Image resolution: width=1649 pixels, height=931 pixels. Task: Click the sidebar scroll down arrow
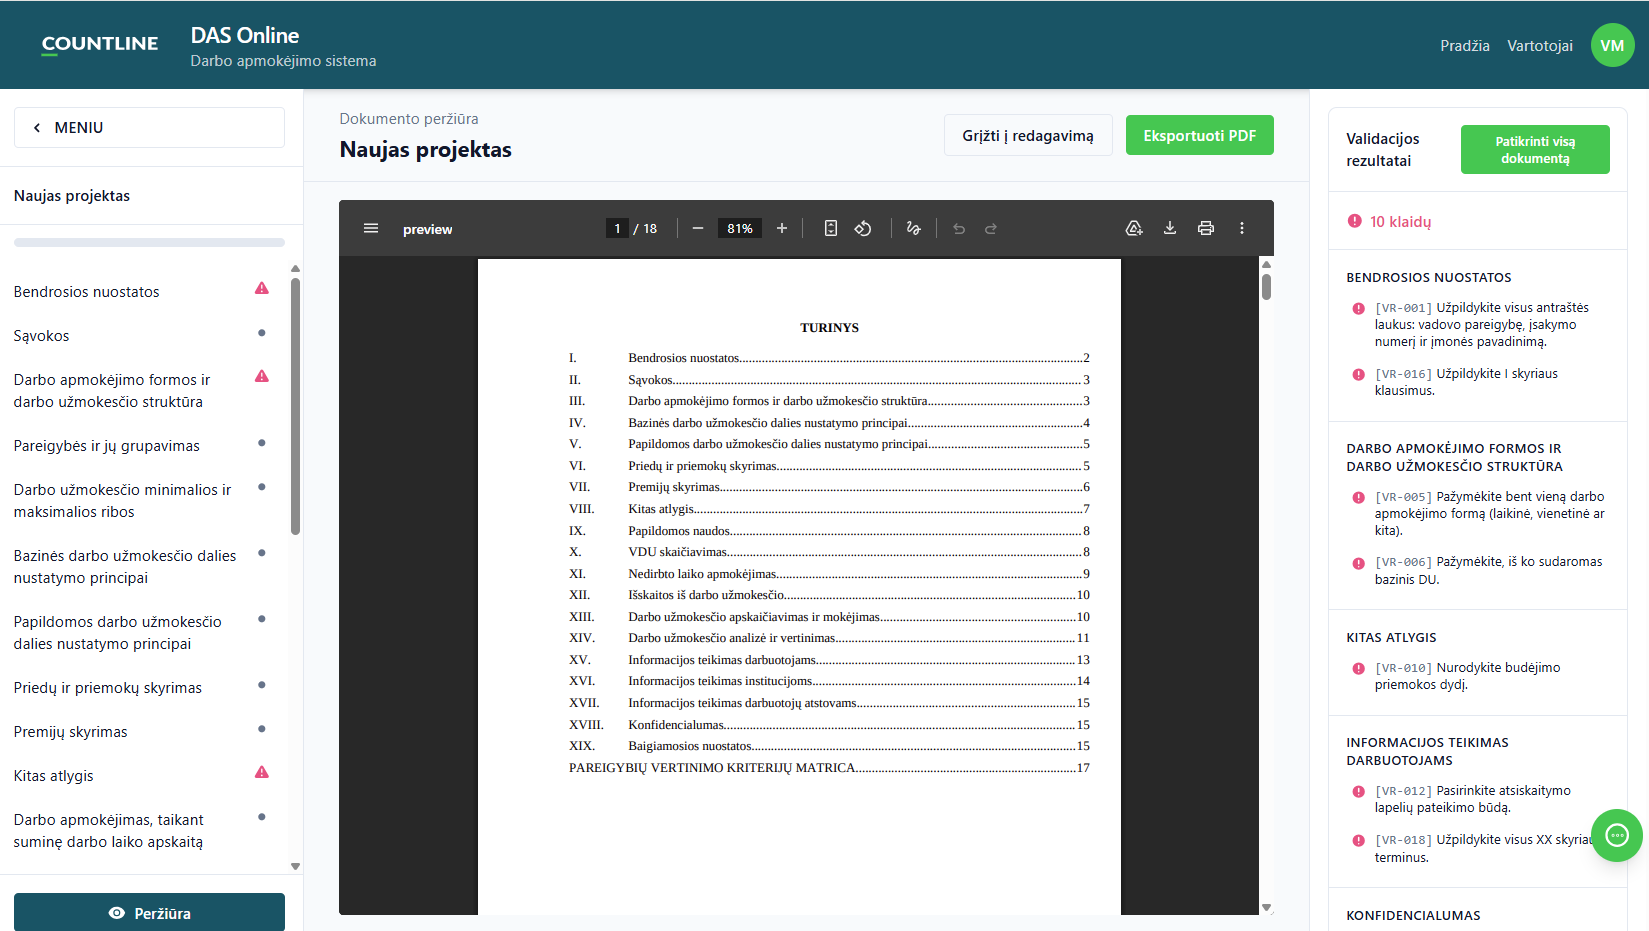[295, 867]
